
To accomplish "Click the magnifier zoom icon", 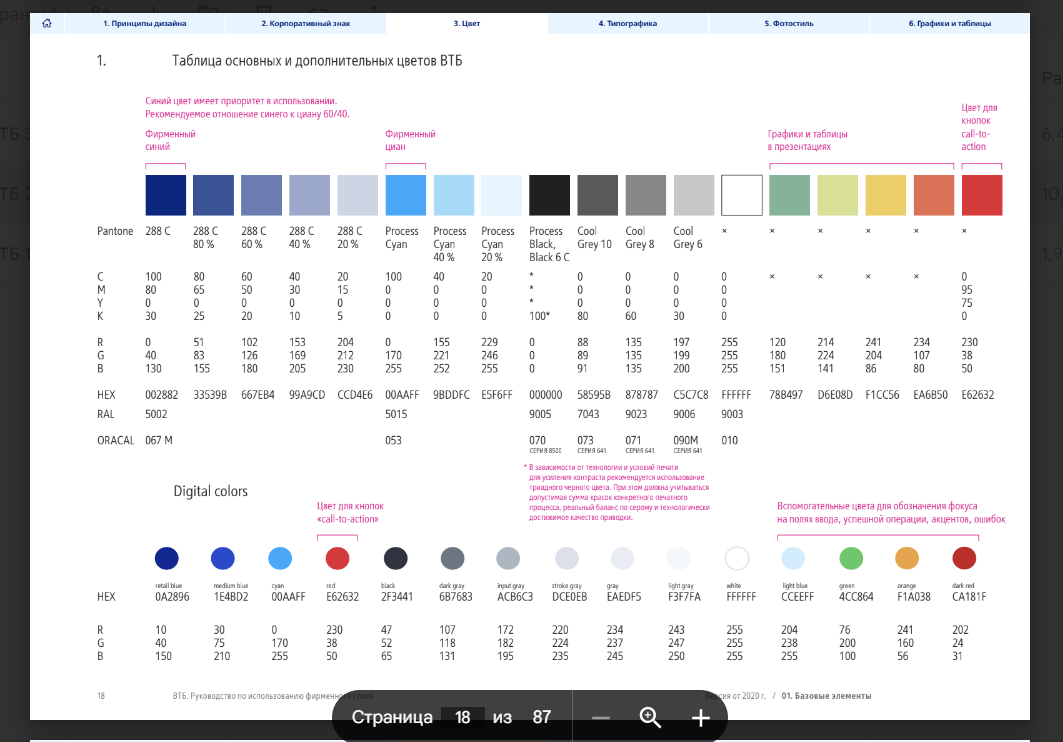I will [x=650, y=718].
